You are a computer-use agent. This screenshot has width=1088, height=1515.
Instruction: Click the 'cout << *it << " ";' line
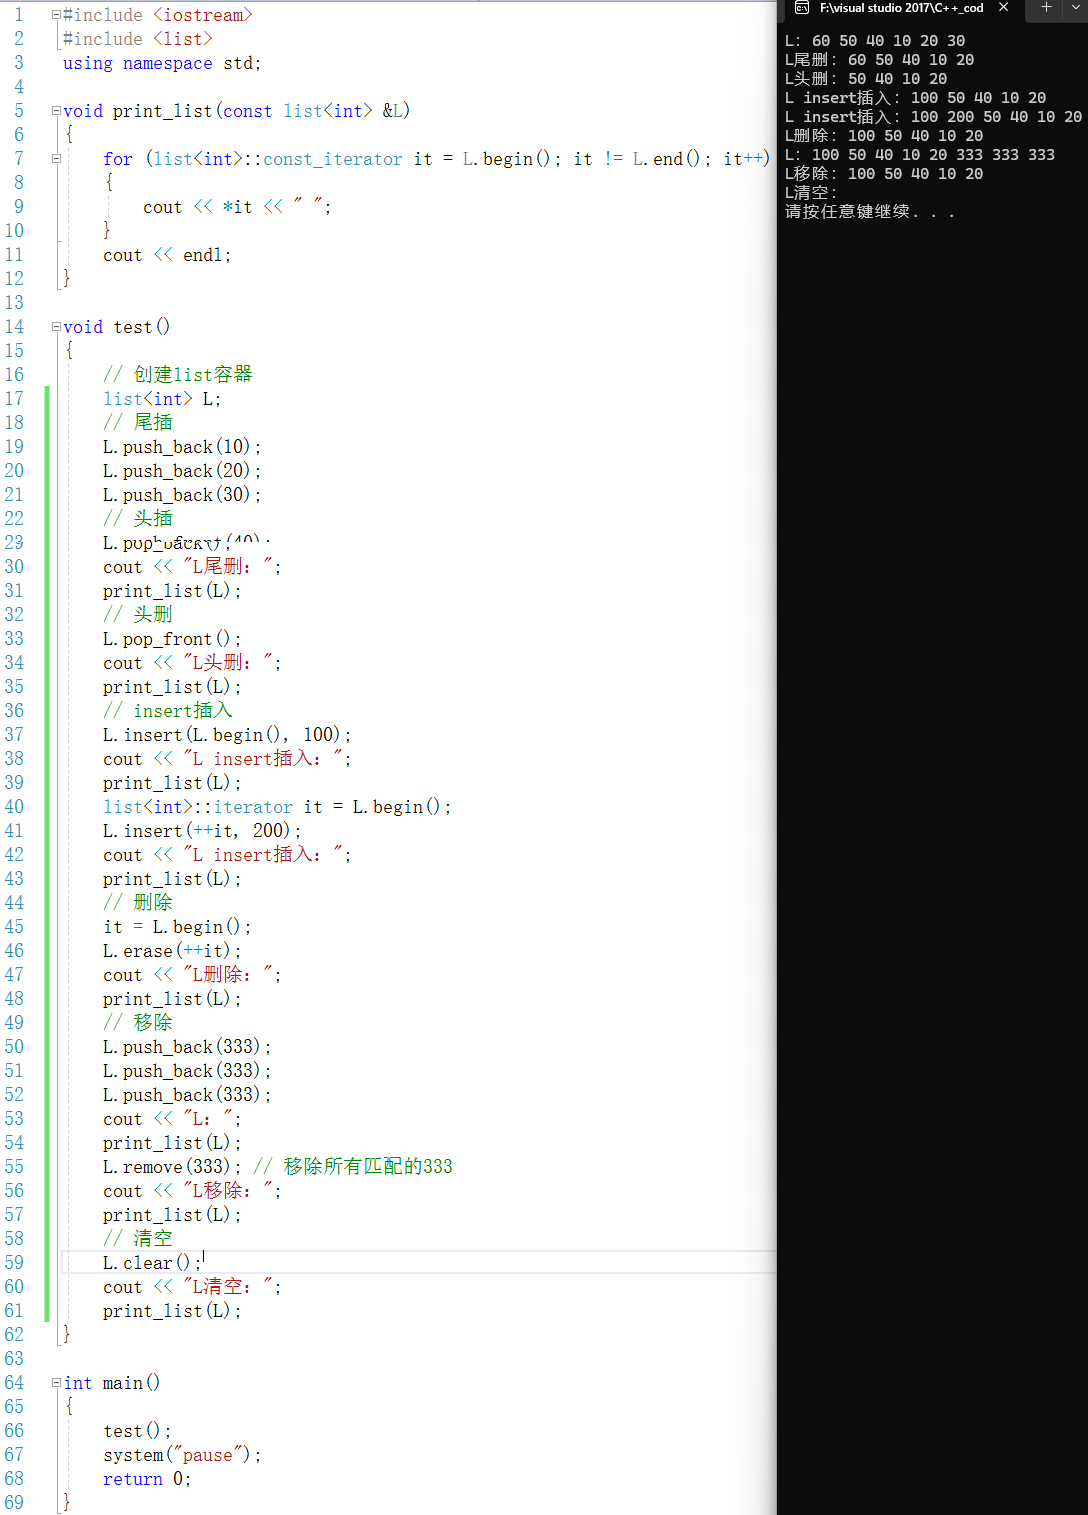[237, 207]
